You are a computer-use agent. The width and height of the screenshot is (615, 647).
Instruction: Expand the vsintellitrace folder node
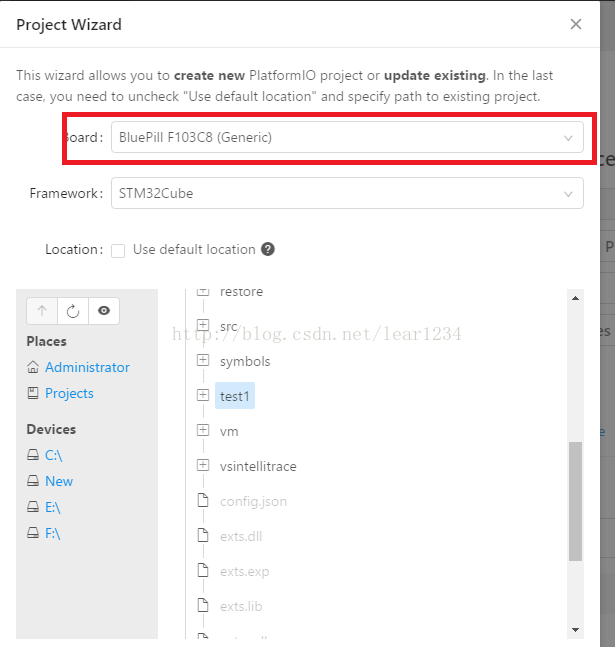tap(203, 465)
